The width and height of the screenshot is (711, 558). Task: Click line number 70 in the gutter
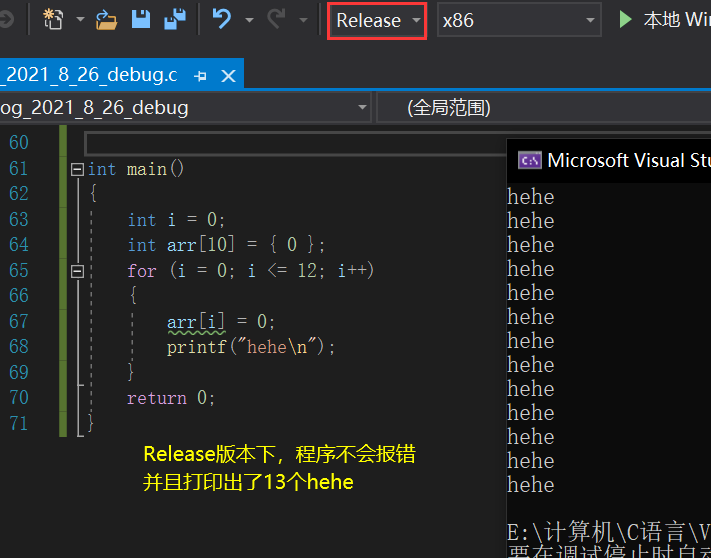[x=19, y=398]
